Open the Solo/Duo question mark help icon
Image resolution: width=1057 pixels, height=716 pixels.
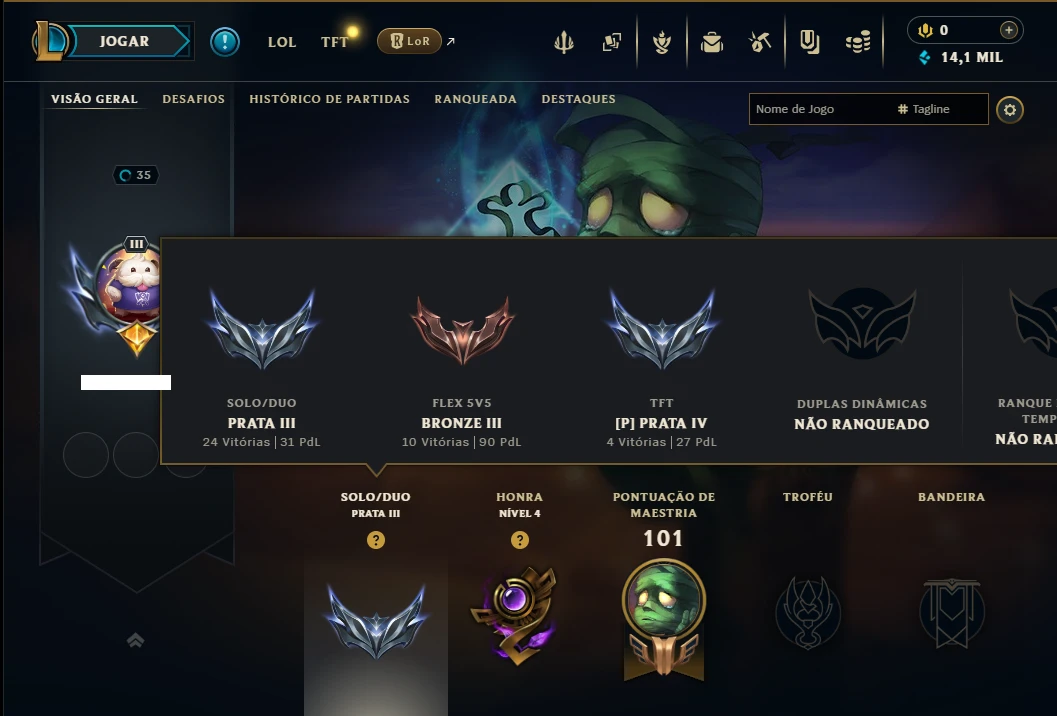click(x=375, y=540)
